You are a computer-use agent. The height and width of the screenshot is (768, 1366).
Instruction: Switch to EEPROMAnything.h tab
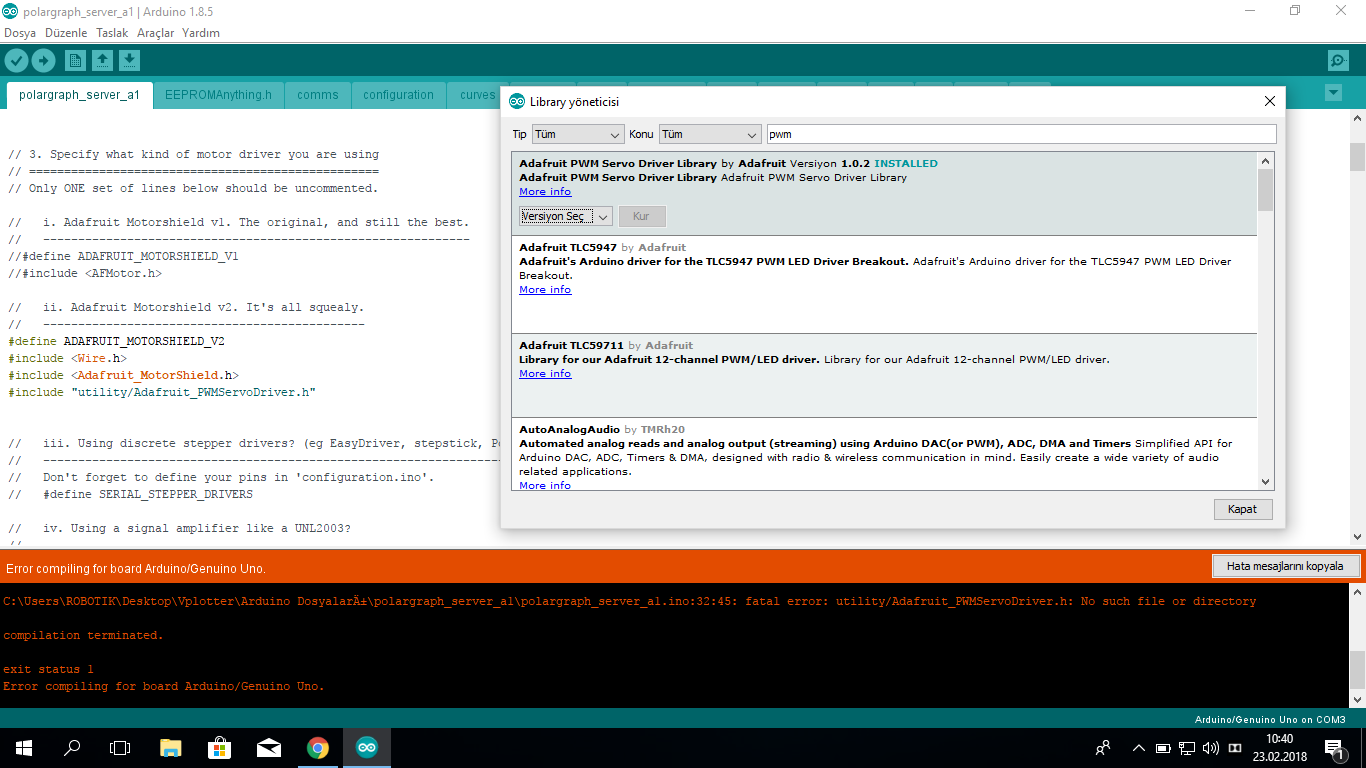click(218, 95)
